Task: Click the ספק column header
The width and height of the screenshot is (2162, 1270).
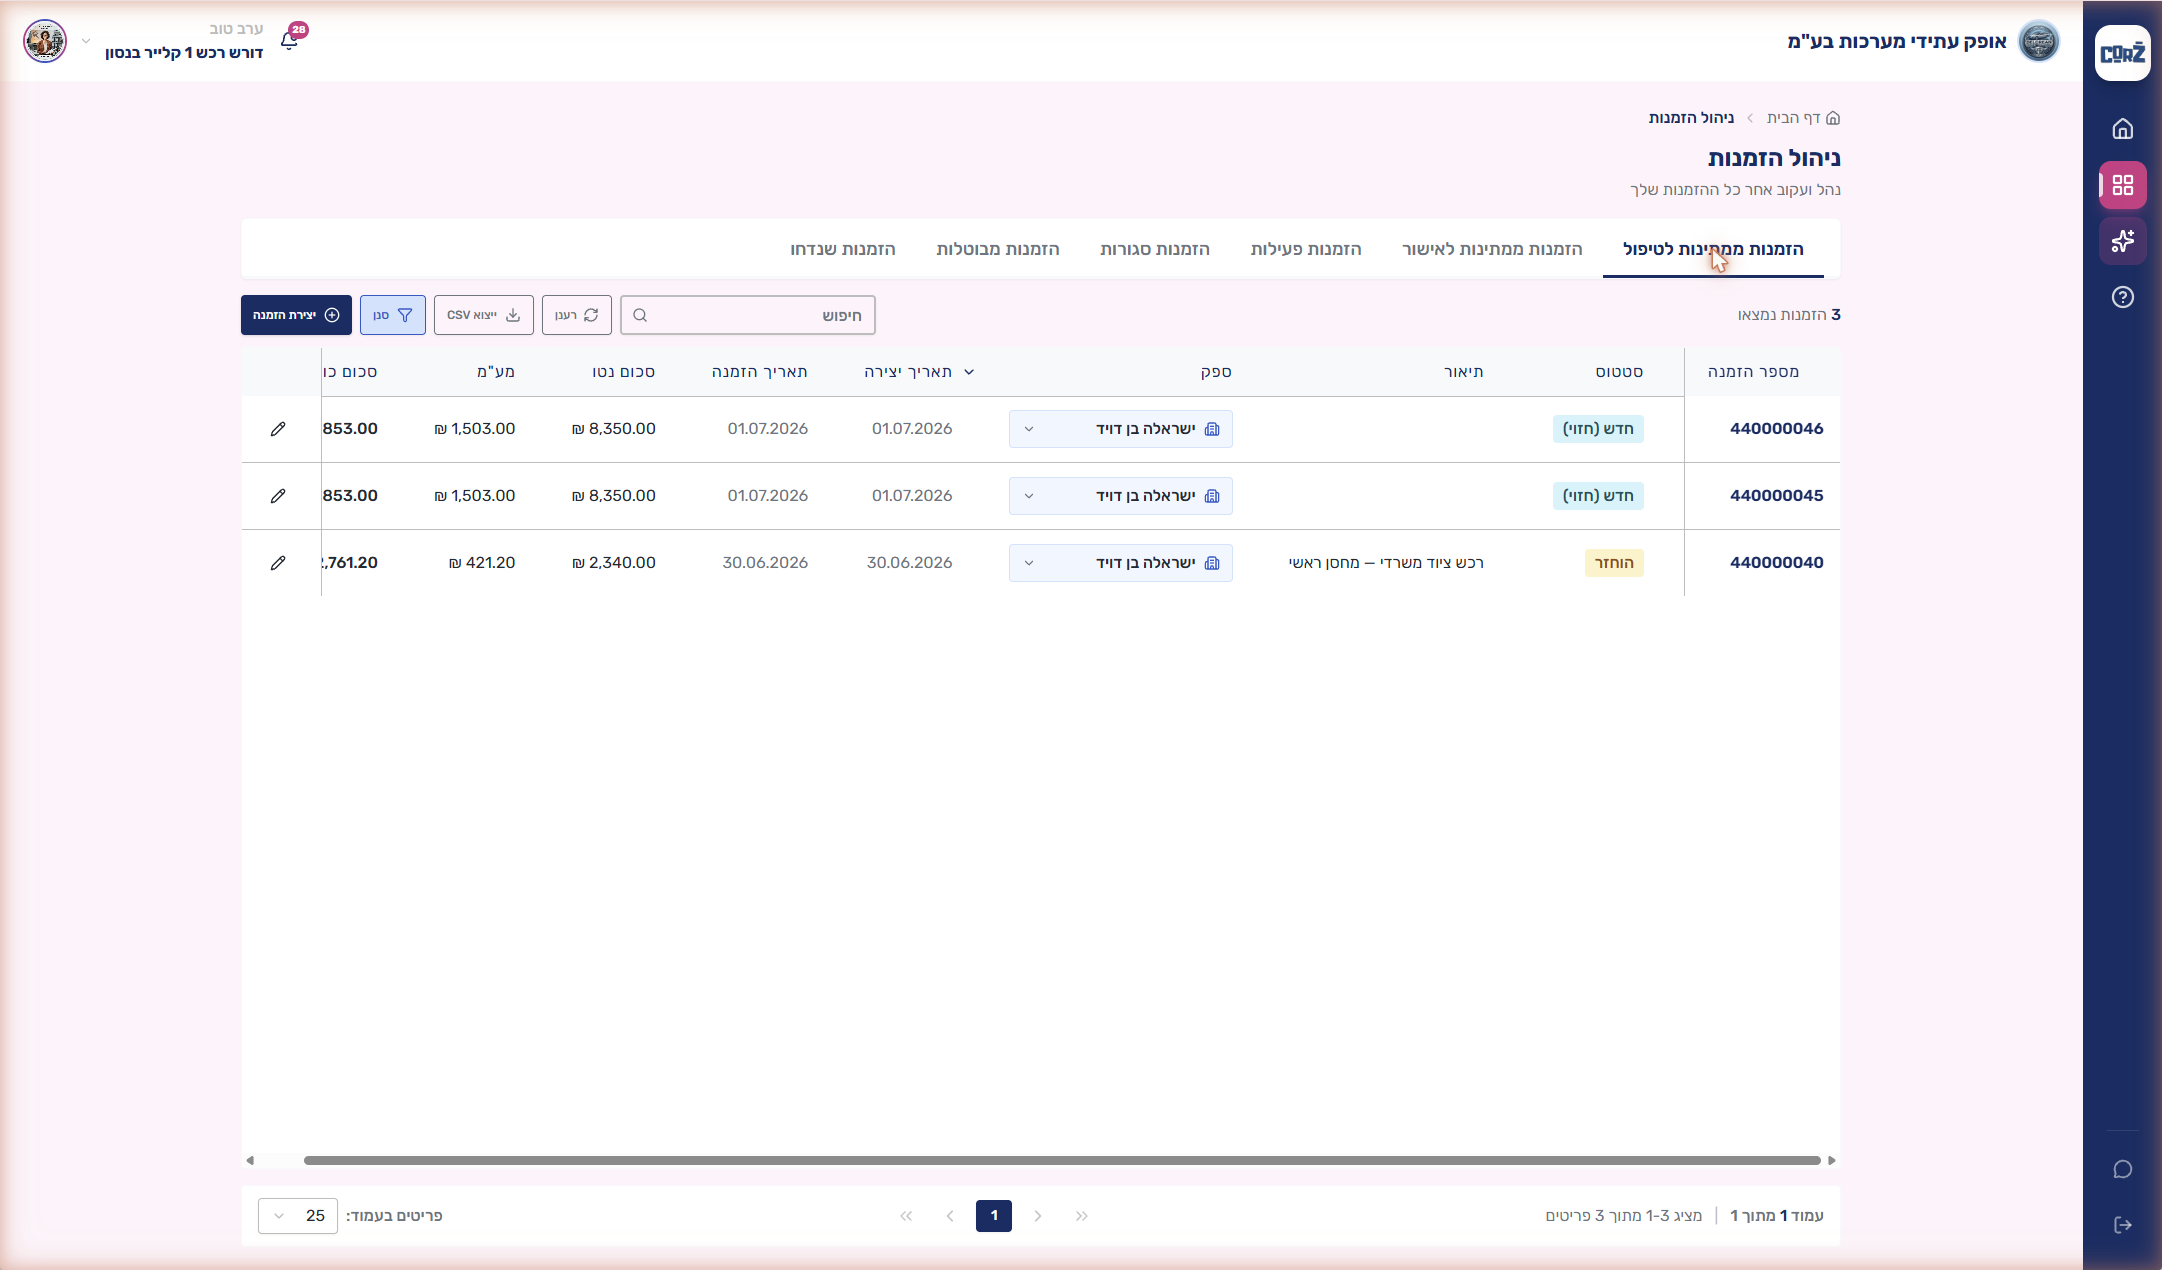Action: coord(1216,372)
